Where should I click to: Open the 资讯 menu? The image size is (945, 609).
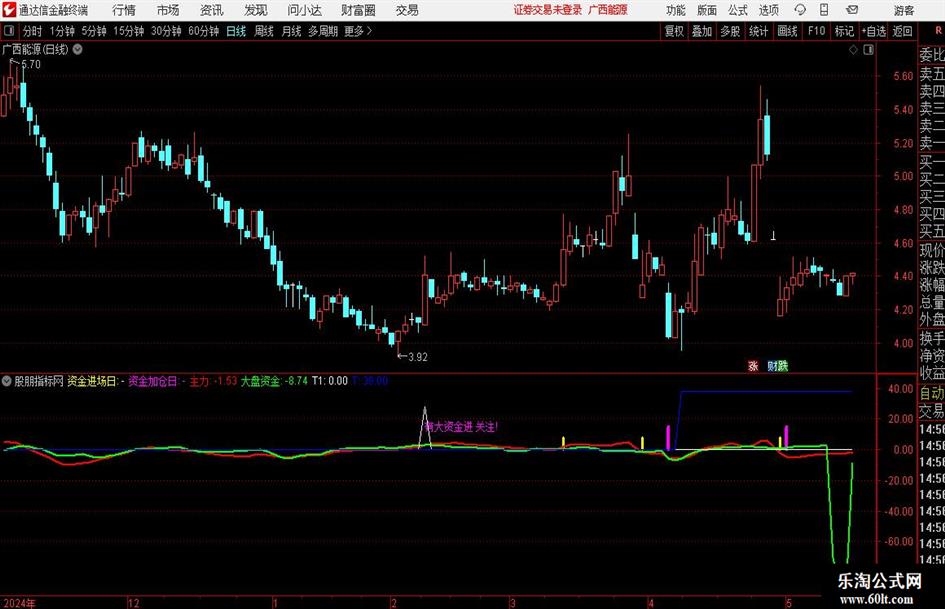coord(212,10)
